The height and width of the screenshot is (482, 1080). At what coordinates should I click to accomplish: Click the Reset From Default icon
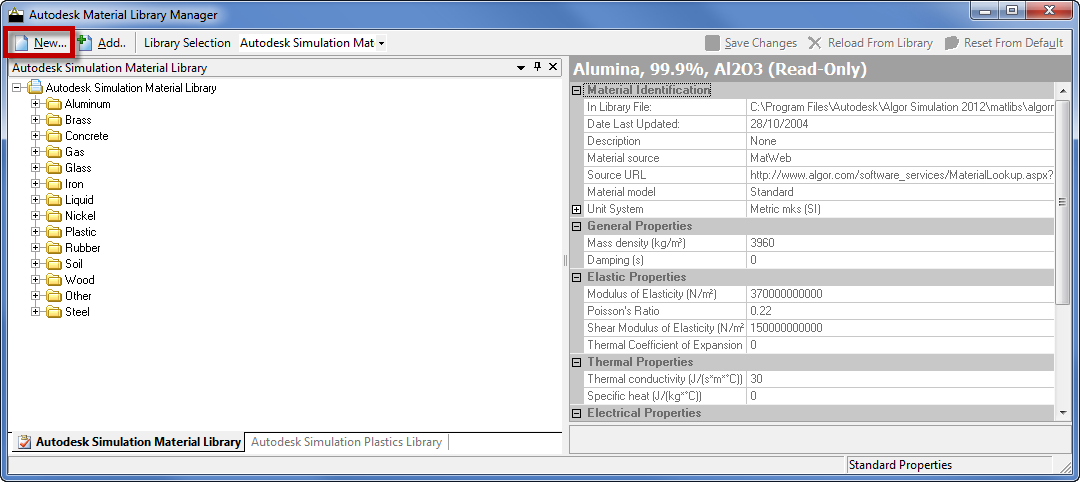[x=952, y=43]
